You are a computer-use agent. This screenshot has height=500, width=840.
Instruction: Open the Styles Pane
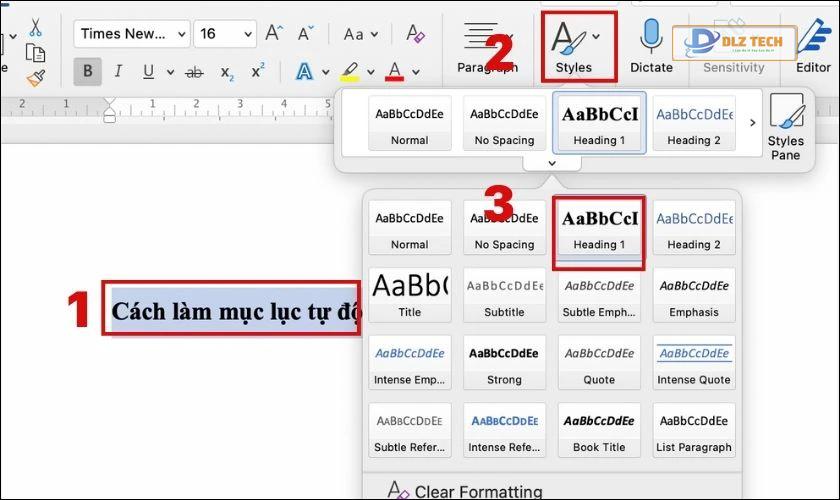786,127
